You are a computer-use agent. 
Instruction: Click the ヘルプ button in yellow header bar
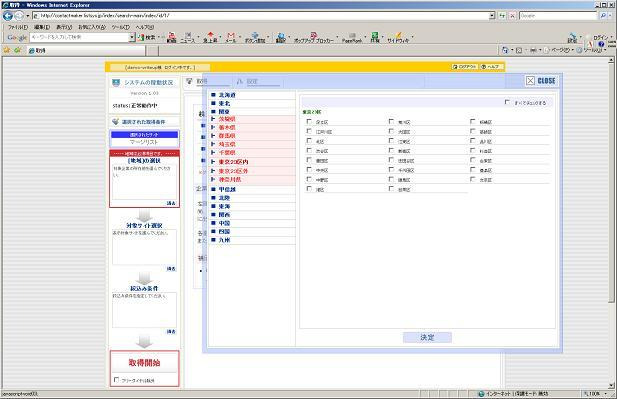coord(490,67)
